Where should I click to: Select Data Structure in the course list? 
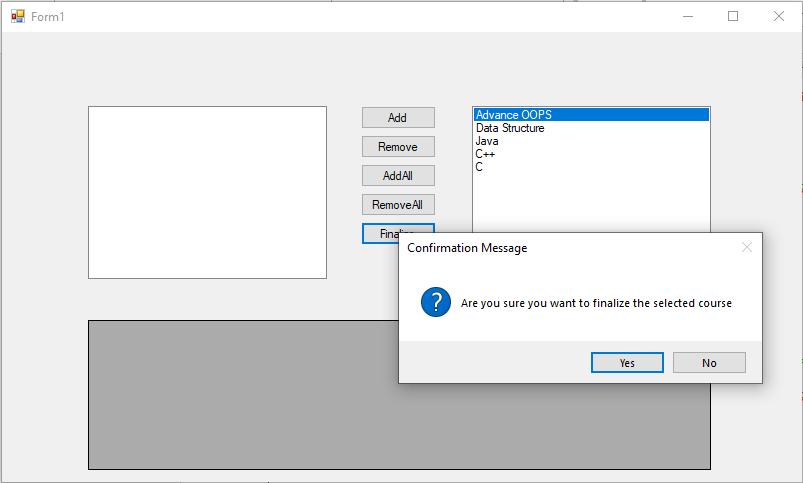coord(510,128)
